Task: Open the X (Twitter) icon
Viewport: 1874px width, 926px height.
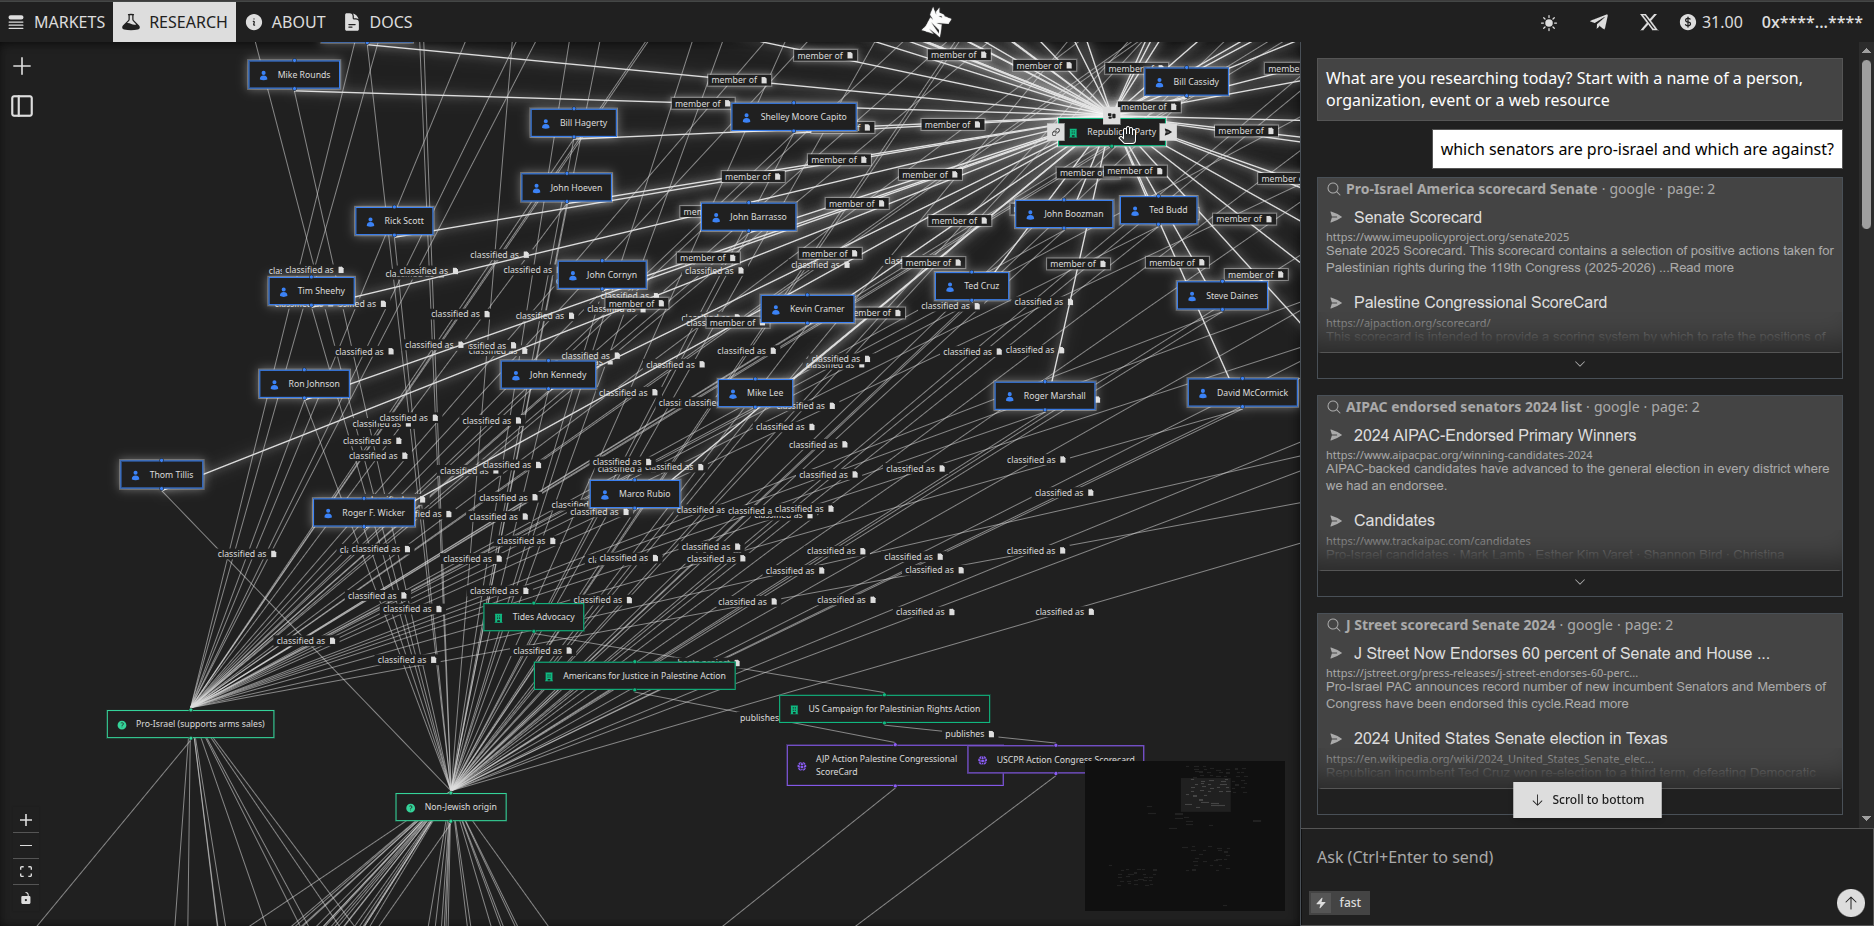Action: (x=1649, y=22)
